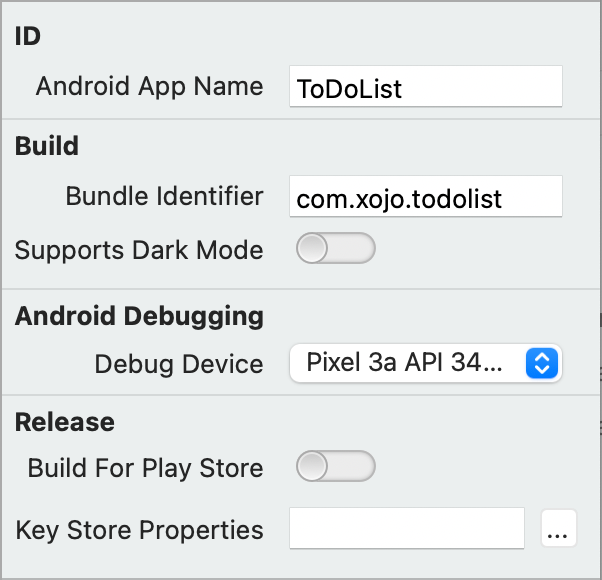Click the Bundle Identifier label
This screenshot has width=602, height=580.
164,196
